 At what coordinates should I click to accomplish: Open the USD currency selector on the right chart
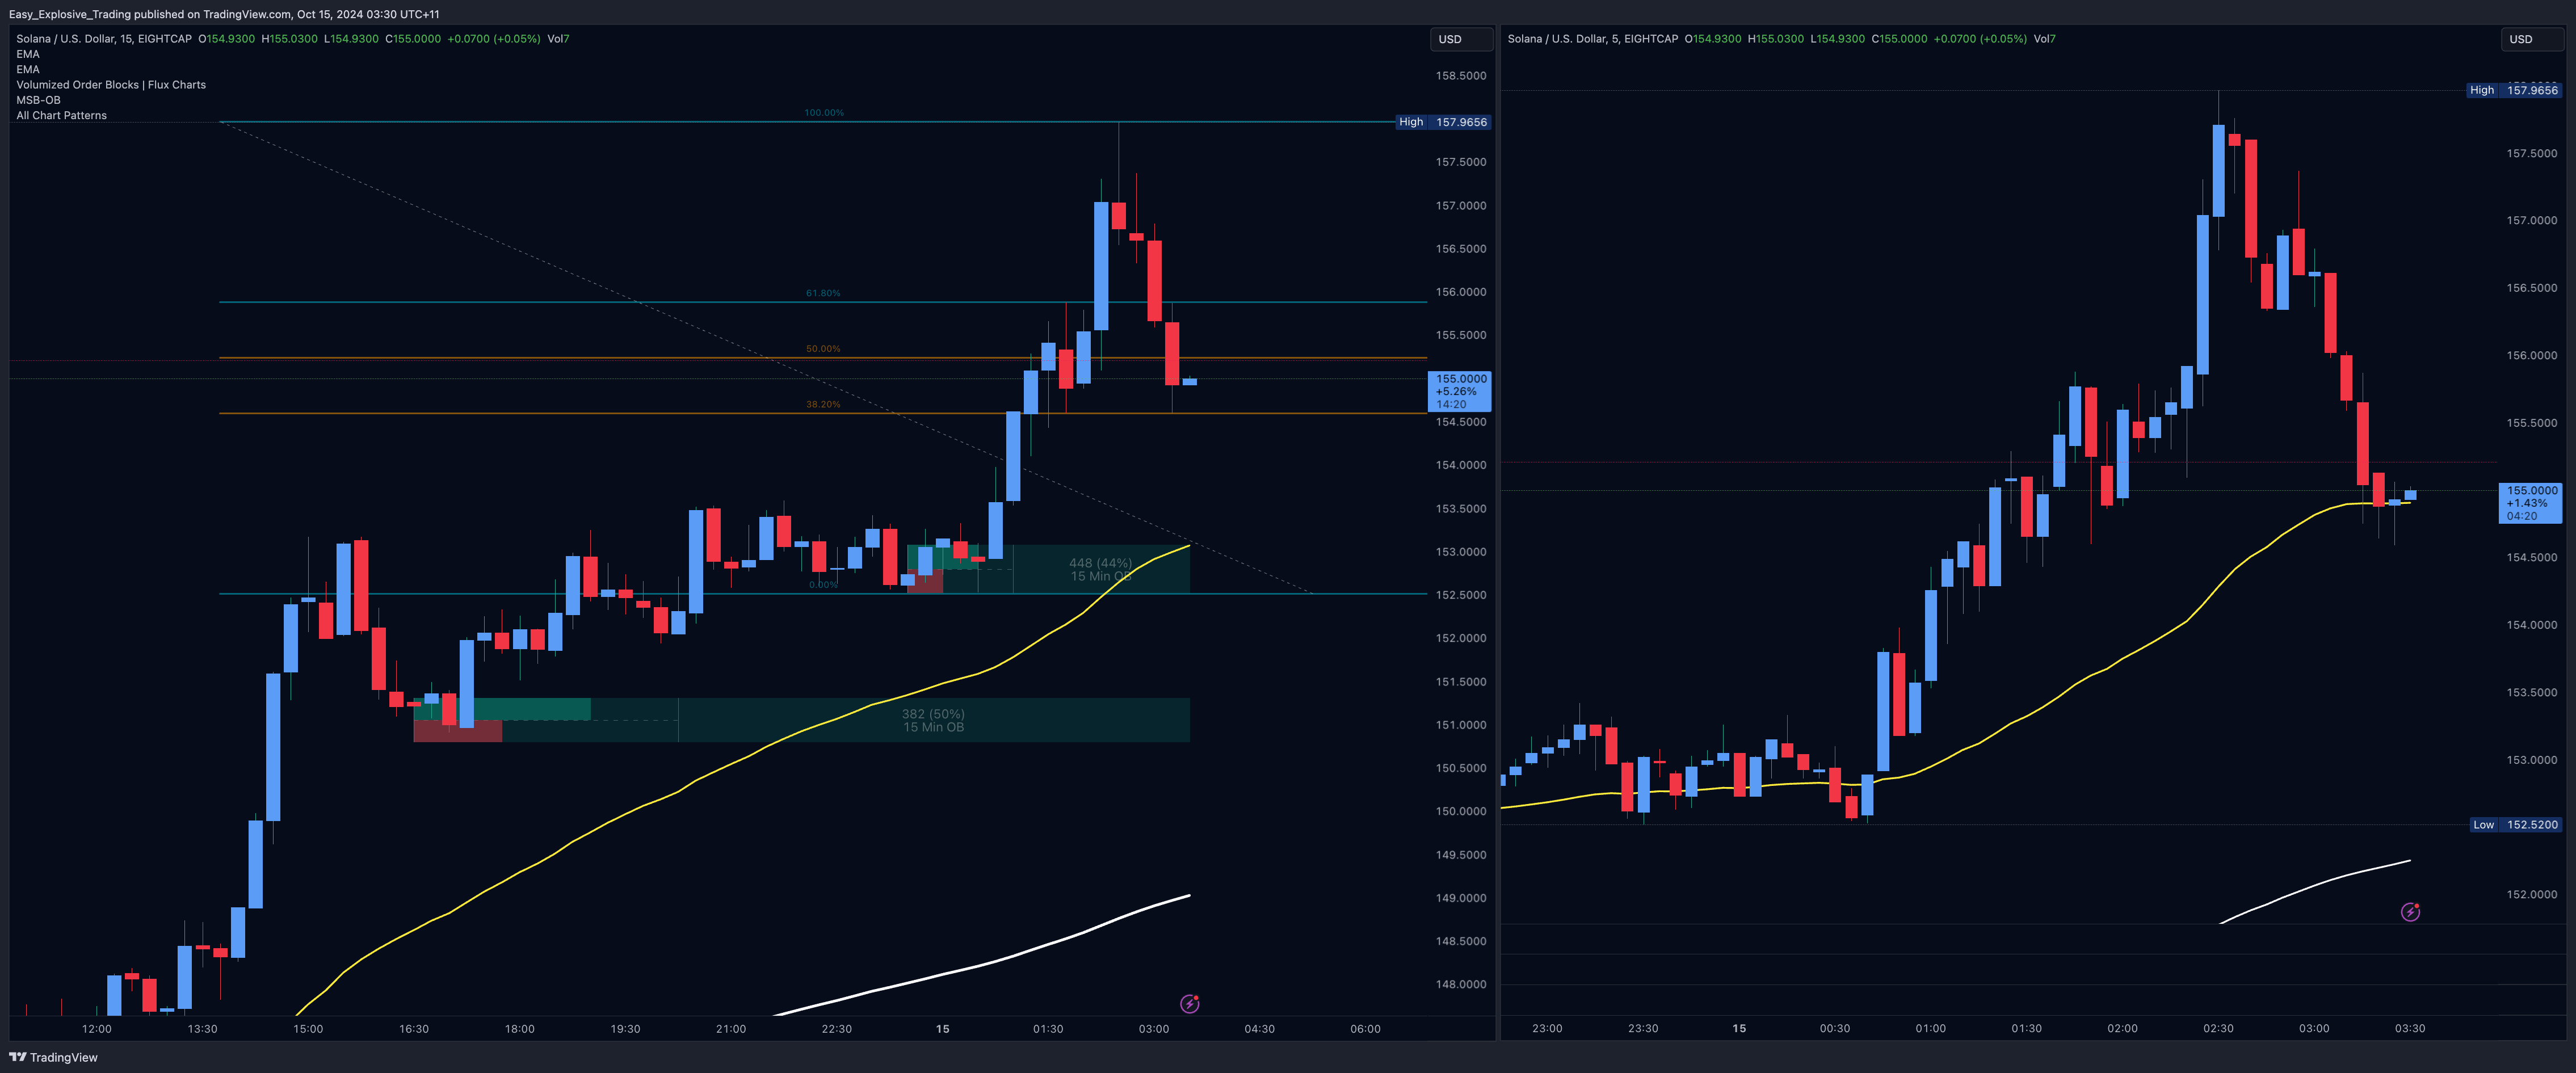pos(2531,39)
